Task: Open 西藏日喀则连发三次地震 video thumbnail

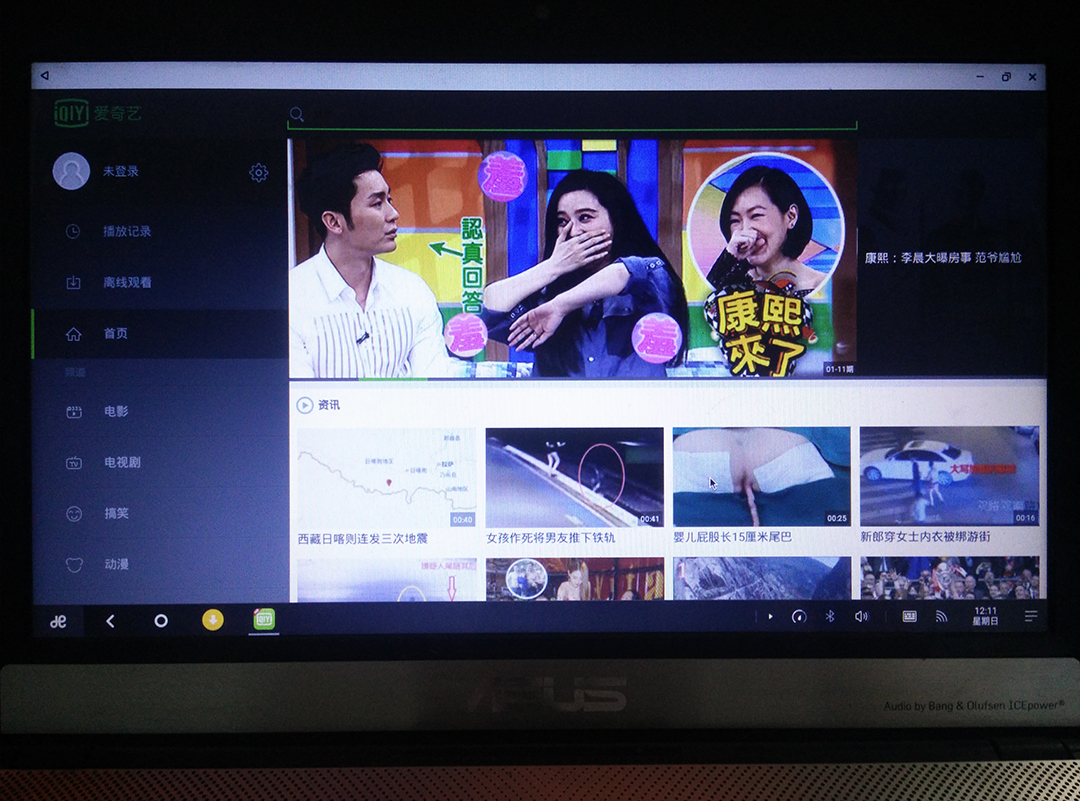Action: pyautogui.click(x=386, y=478)
